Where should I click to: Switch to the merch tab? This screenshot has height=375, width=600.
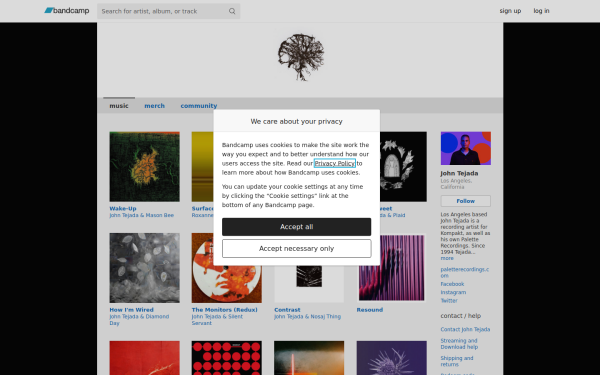click(x=155, y=106)
